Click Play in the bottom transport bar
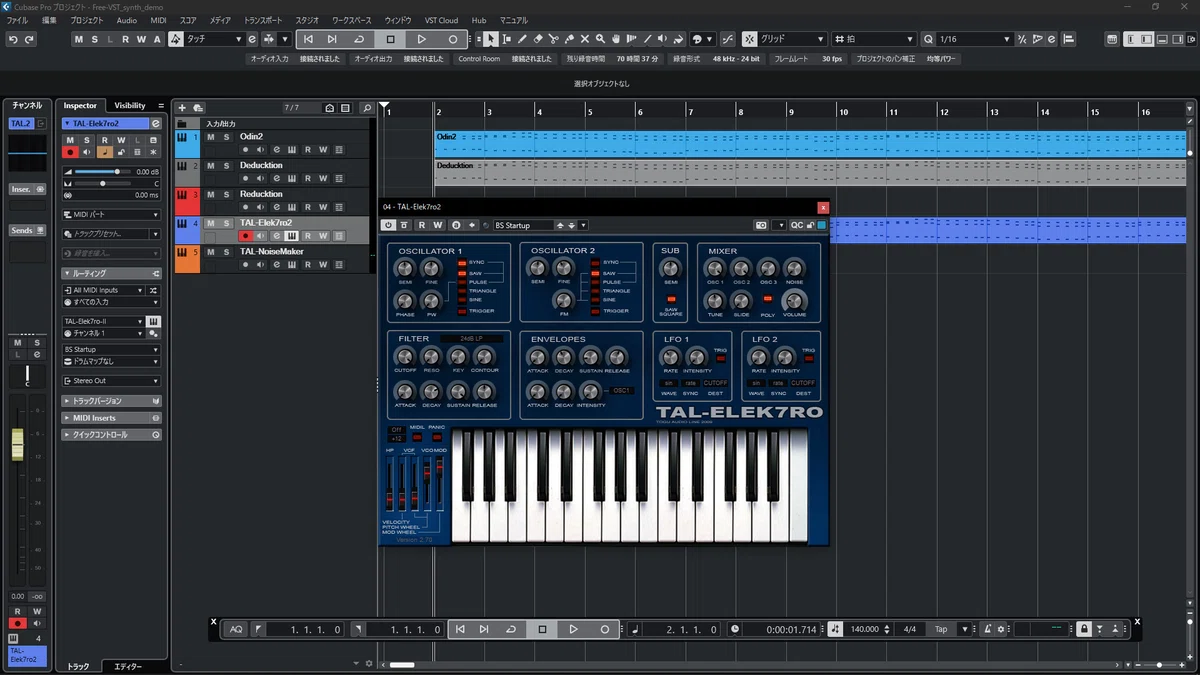Image resolution: width=1200 pixels, height=675 pixels. coord(573,629)
